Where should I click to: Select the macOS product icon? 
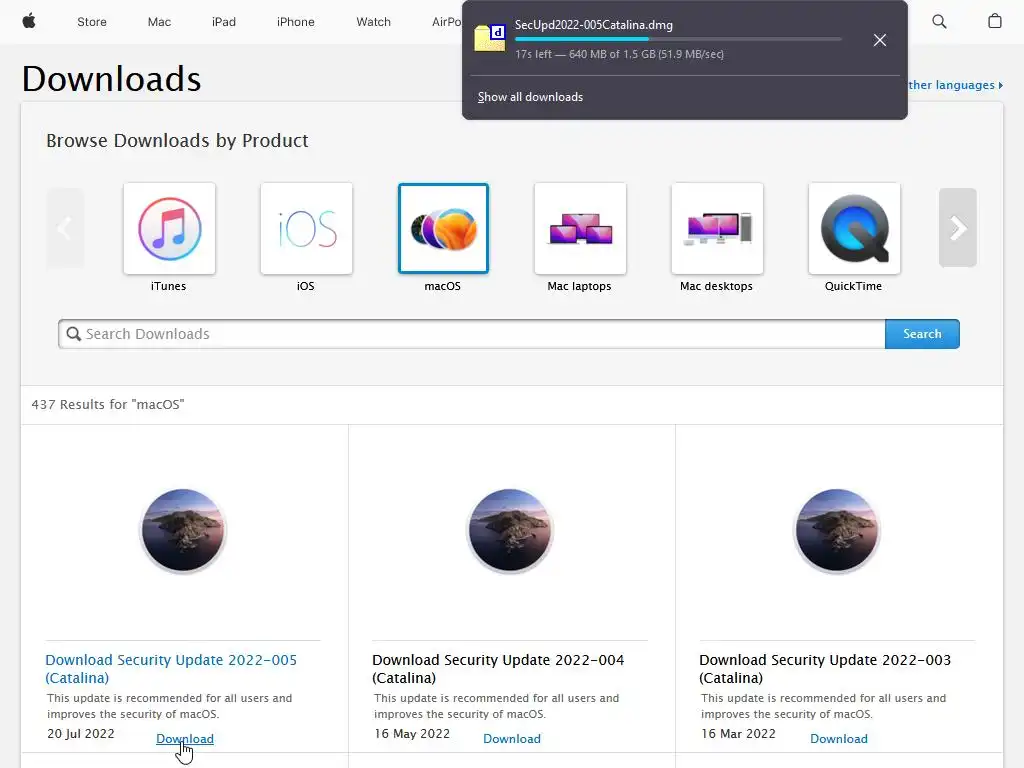[x=443, y=229]
